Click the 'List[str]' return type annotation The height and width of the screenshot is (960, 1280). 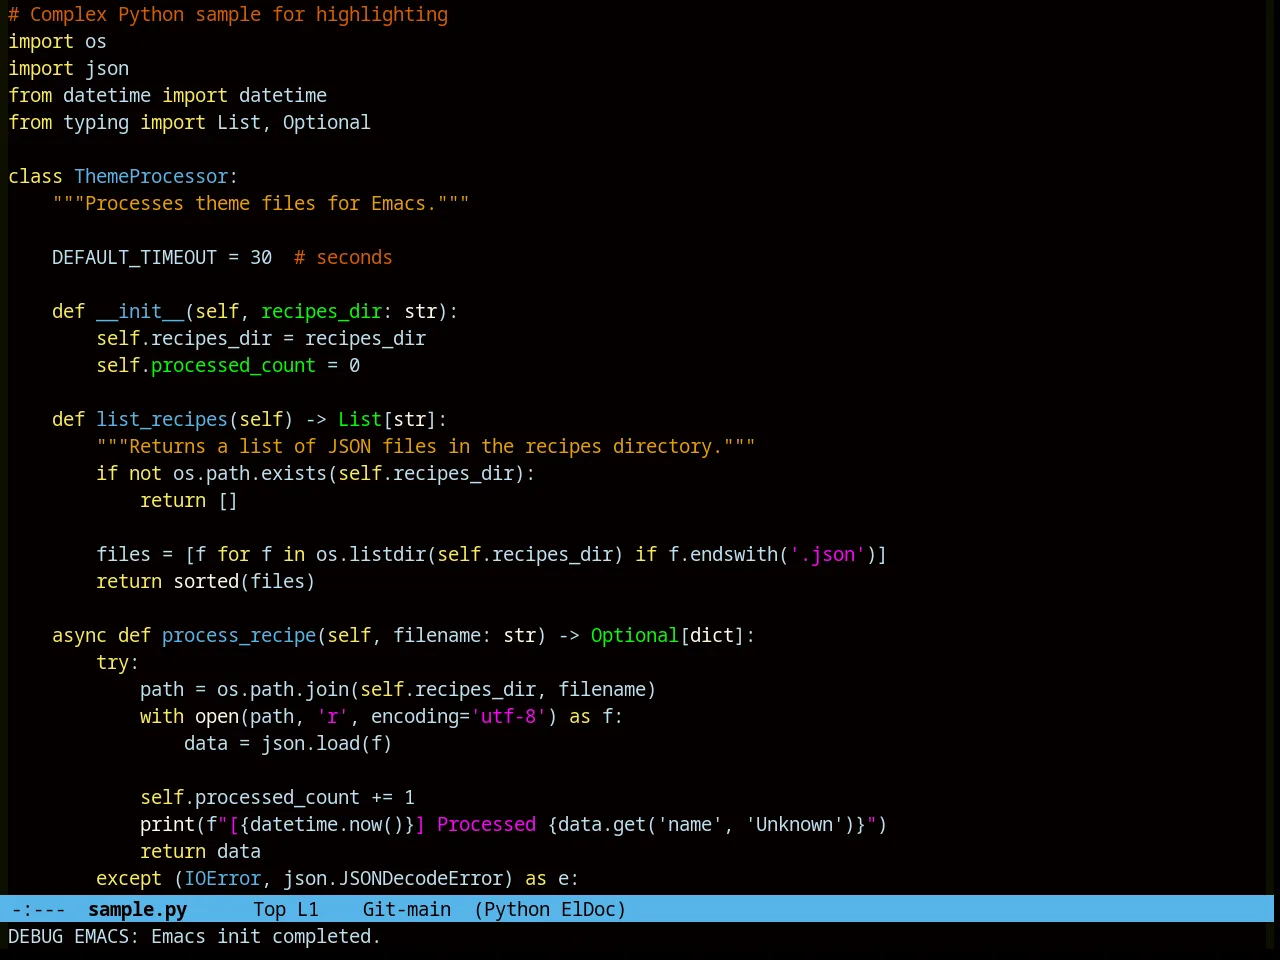click(387, 419)
